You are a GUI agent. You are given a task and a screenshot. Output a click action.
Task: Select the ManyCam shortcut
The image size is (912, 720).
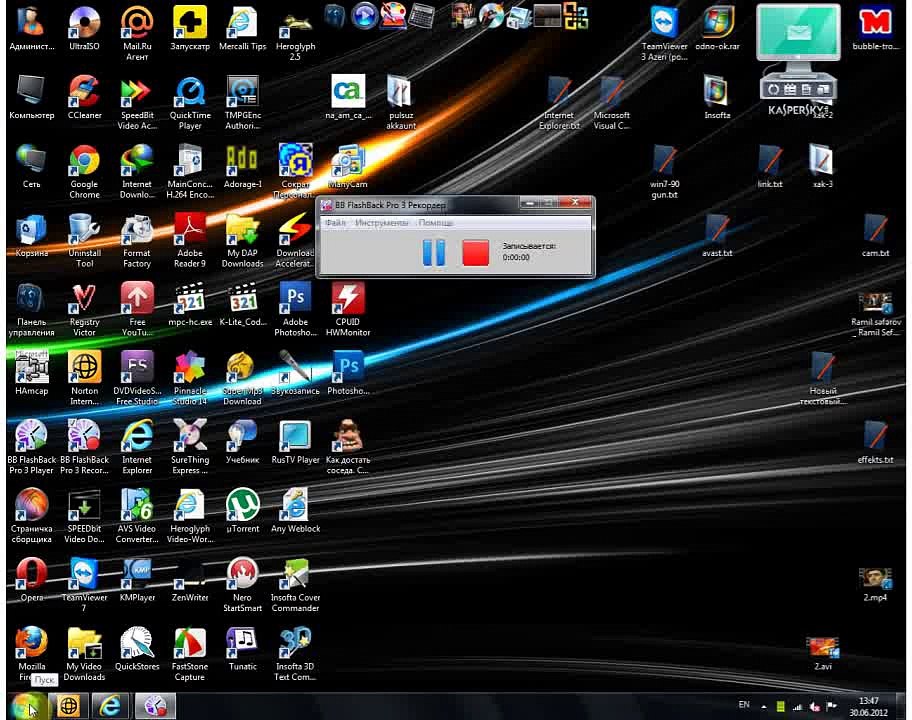pyautogui.click(x=348, y=166)
